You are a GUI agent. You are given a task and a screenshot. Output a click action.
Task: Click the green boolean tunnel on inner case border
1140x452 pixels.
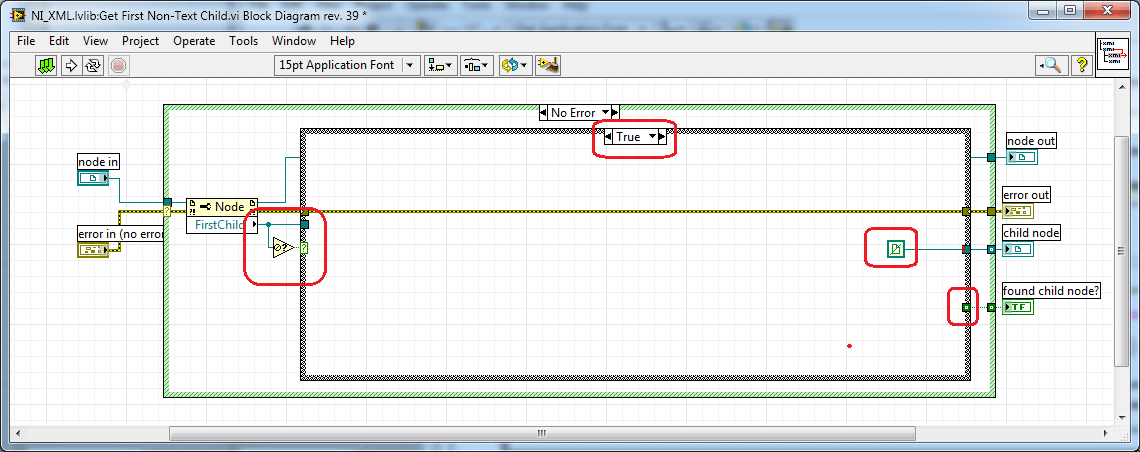point(966,307)
